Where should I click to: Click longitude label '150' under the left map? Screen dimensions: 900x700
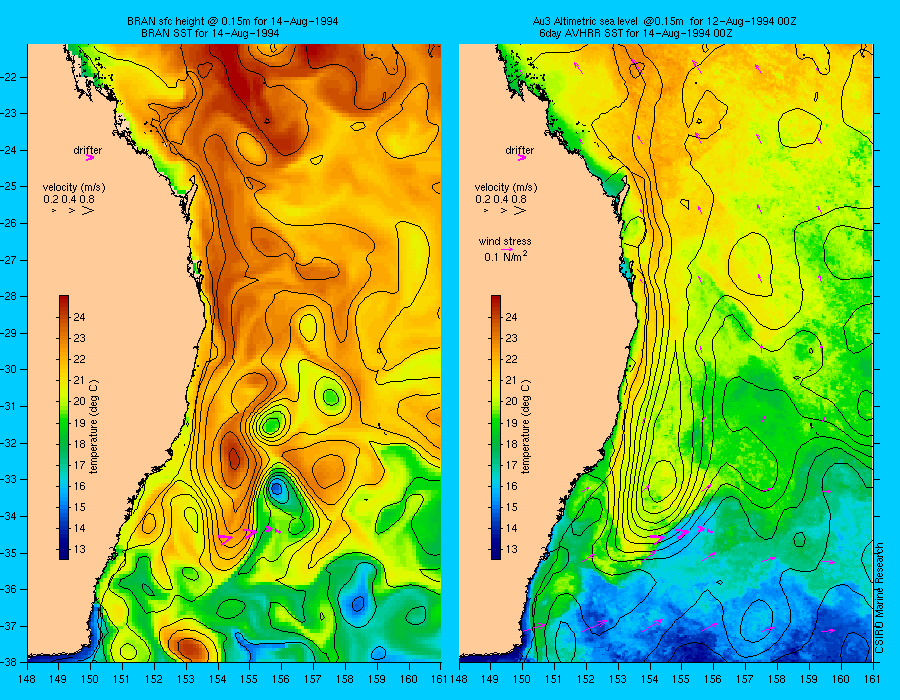(x=90, y=679)
